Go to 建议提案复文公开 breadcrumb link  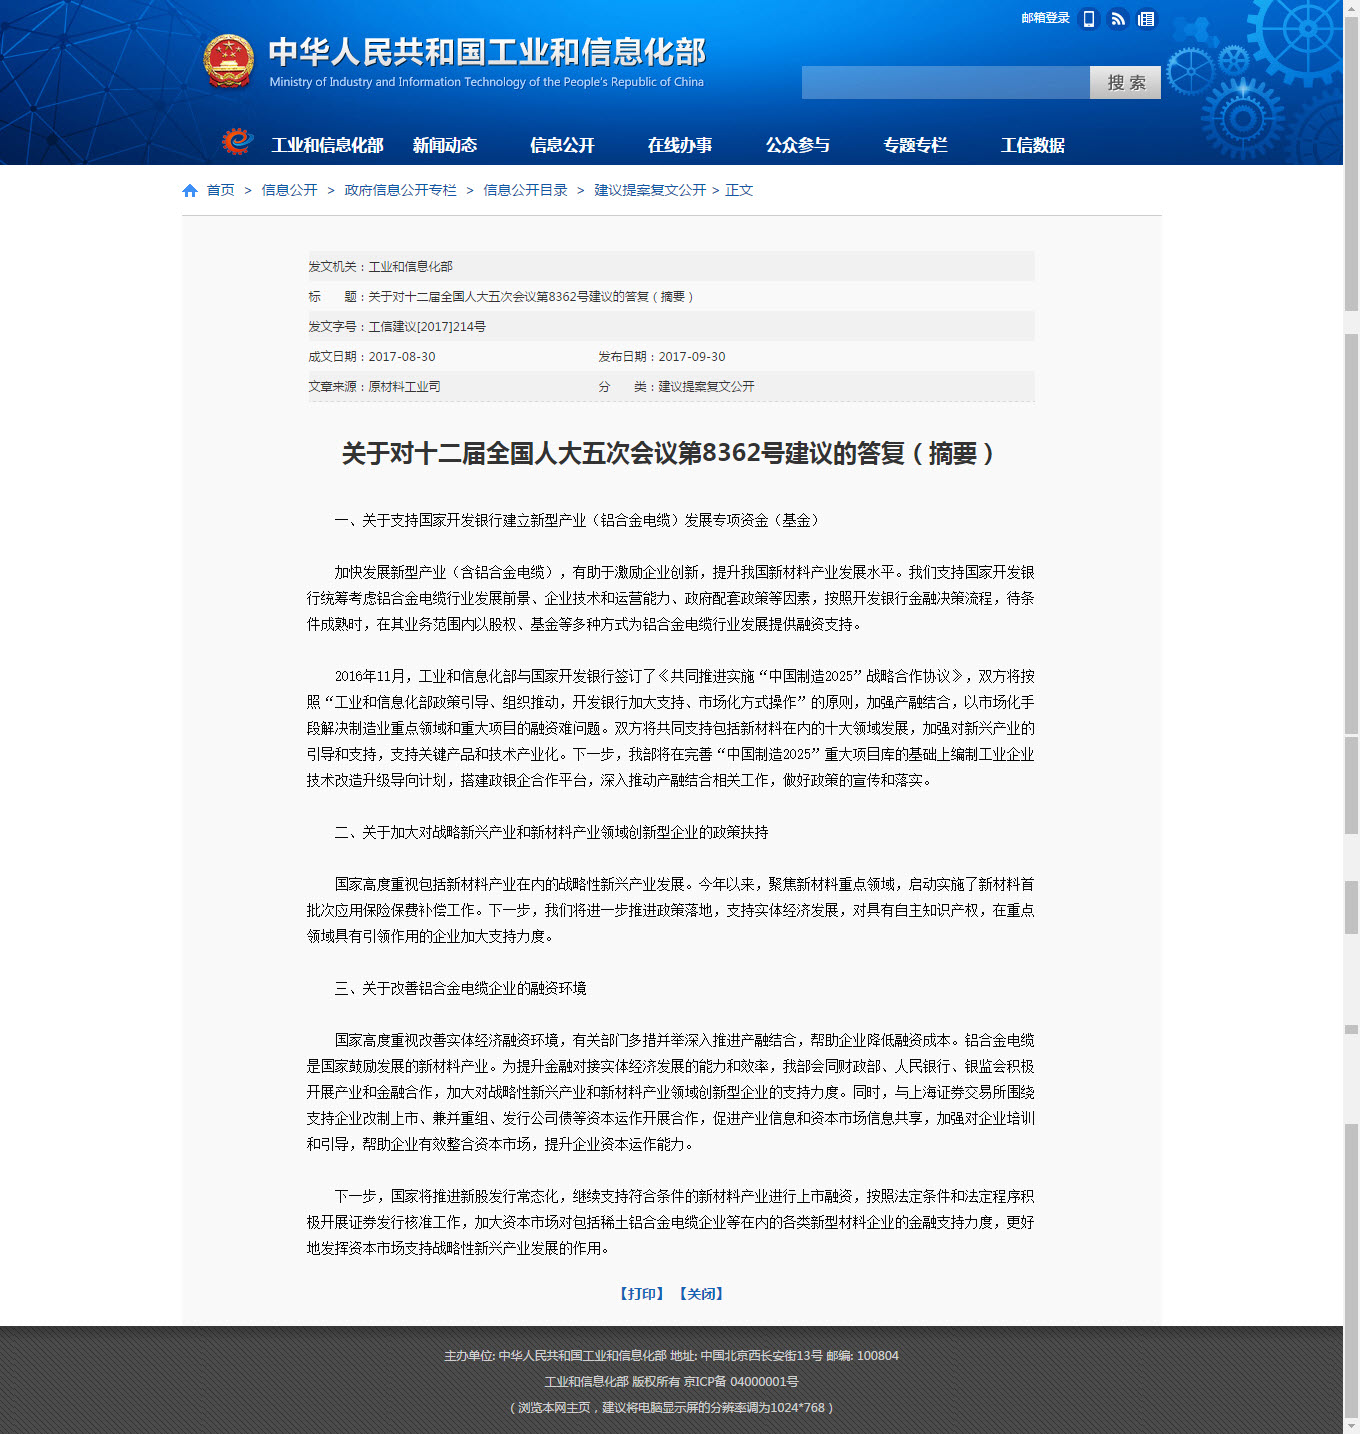click(x=650, y=190)
